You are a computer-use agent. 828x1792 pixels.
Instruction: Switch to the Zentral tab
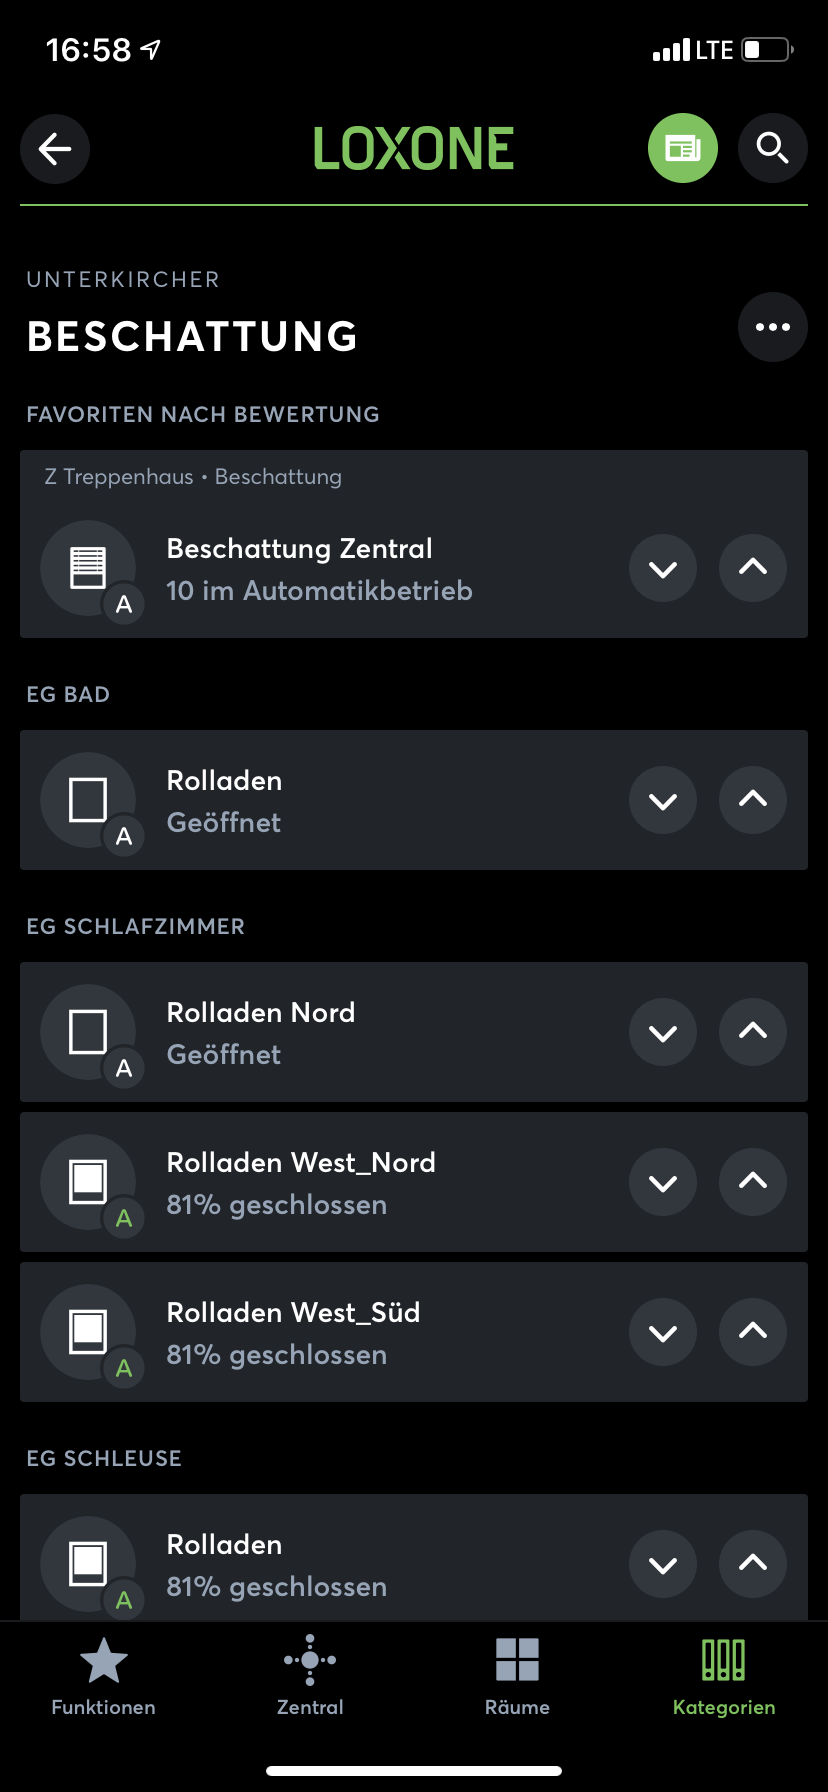(310, 1676)
